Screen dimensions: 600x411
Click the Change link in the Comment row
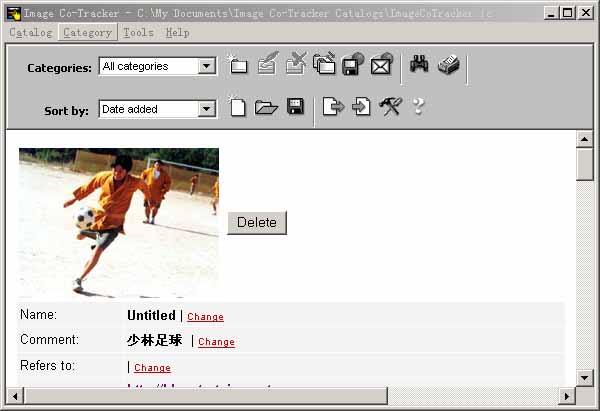coord(216,342)
